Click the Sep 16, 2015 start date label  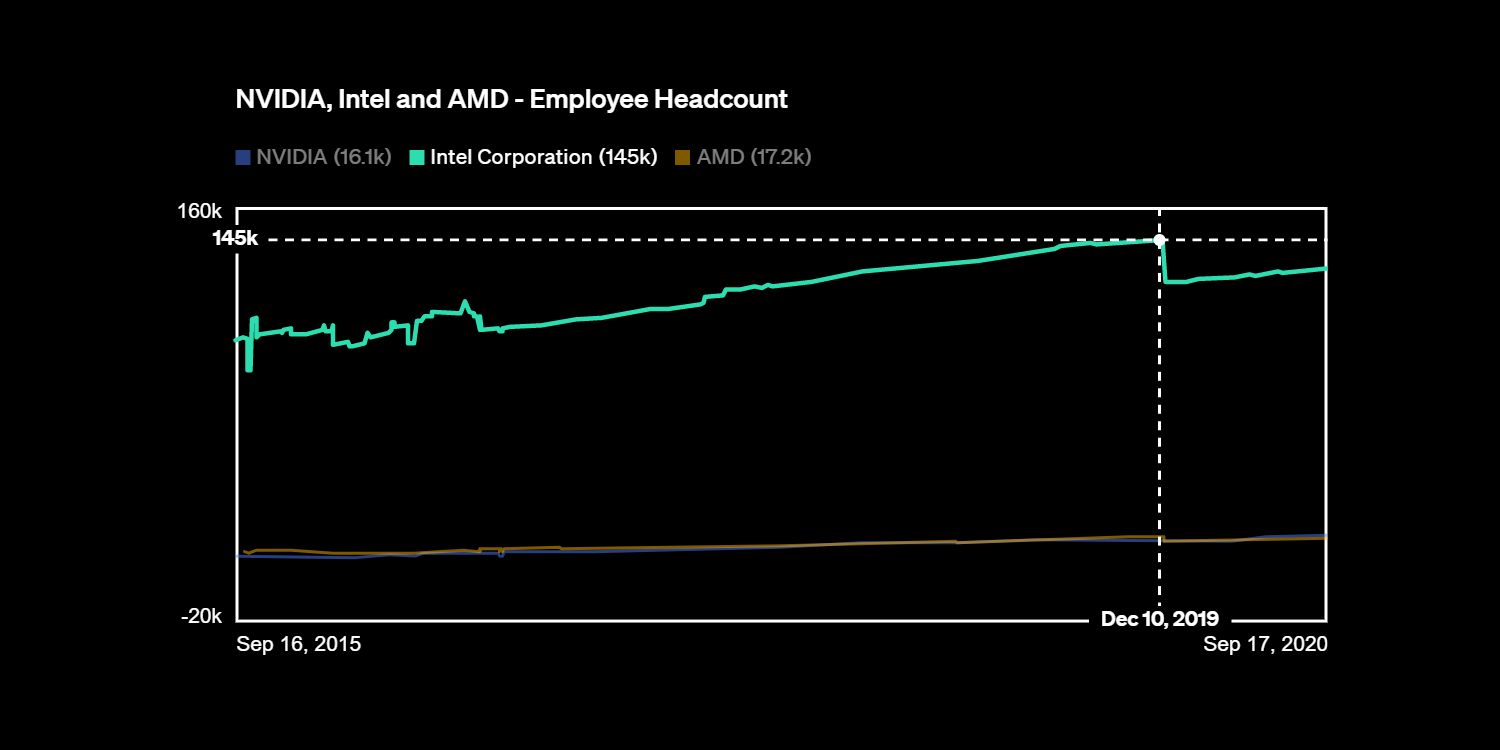tap(297, 644)
